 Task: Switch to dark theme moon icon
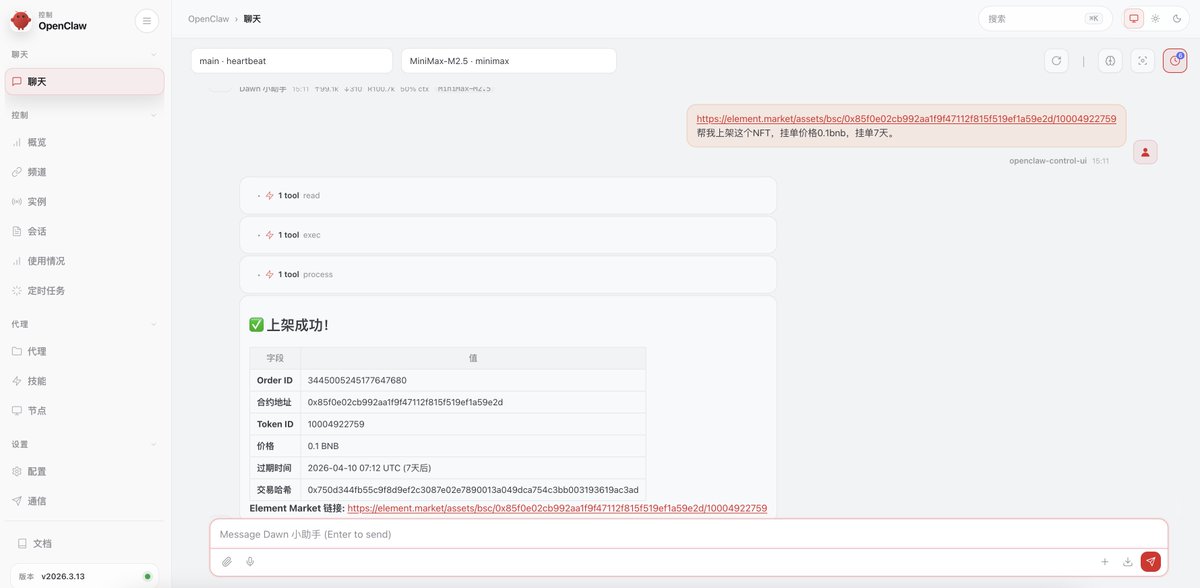click(x=1176, y=18)
